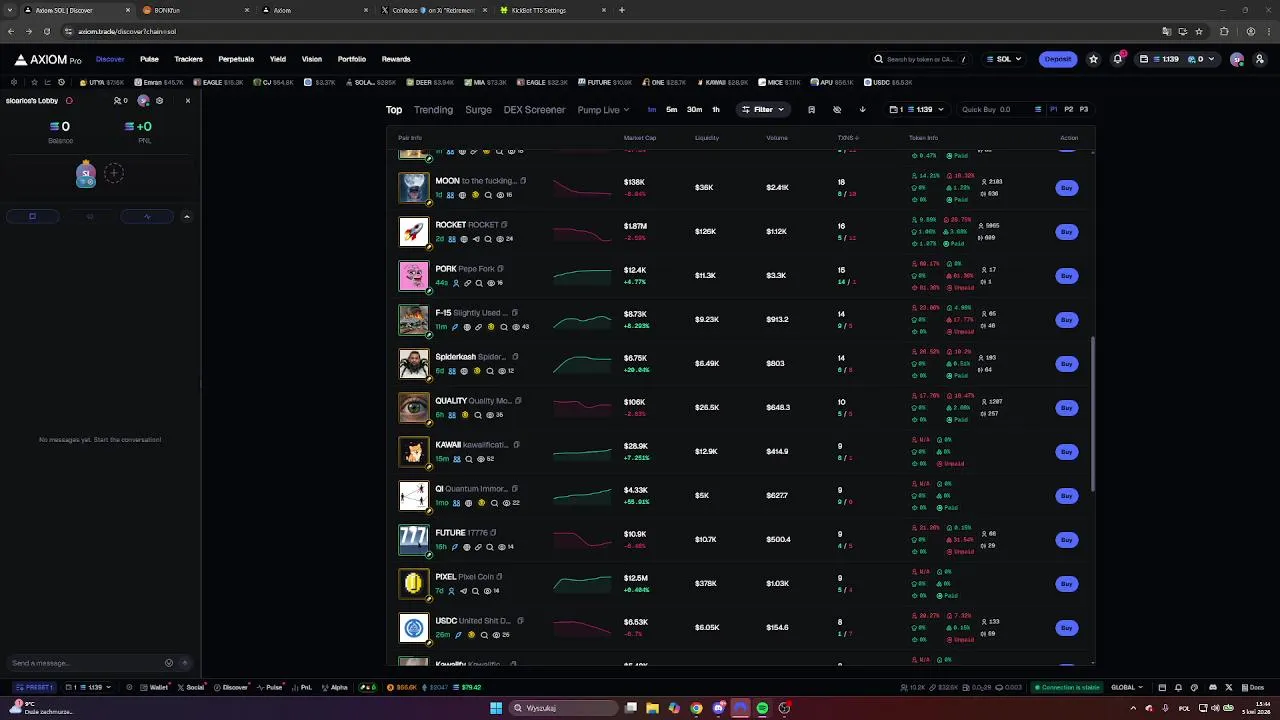Image resolution: width=1280 pixels, height=720 pixels.
Task: Open Chrome from the taskbar
Action: pos(696,708)
